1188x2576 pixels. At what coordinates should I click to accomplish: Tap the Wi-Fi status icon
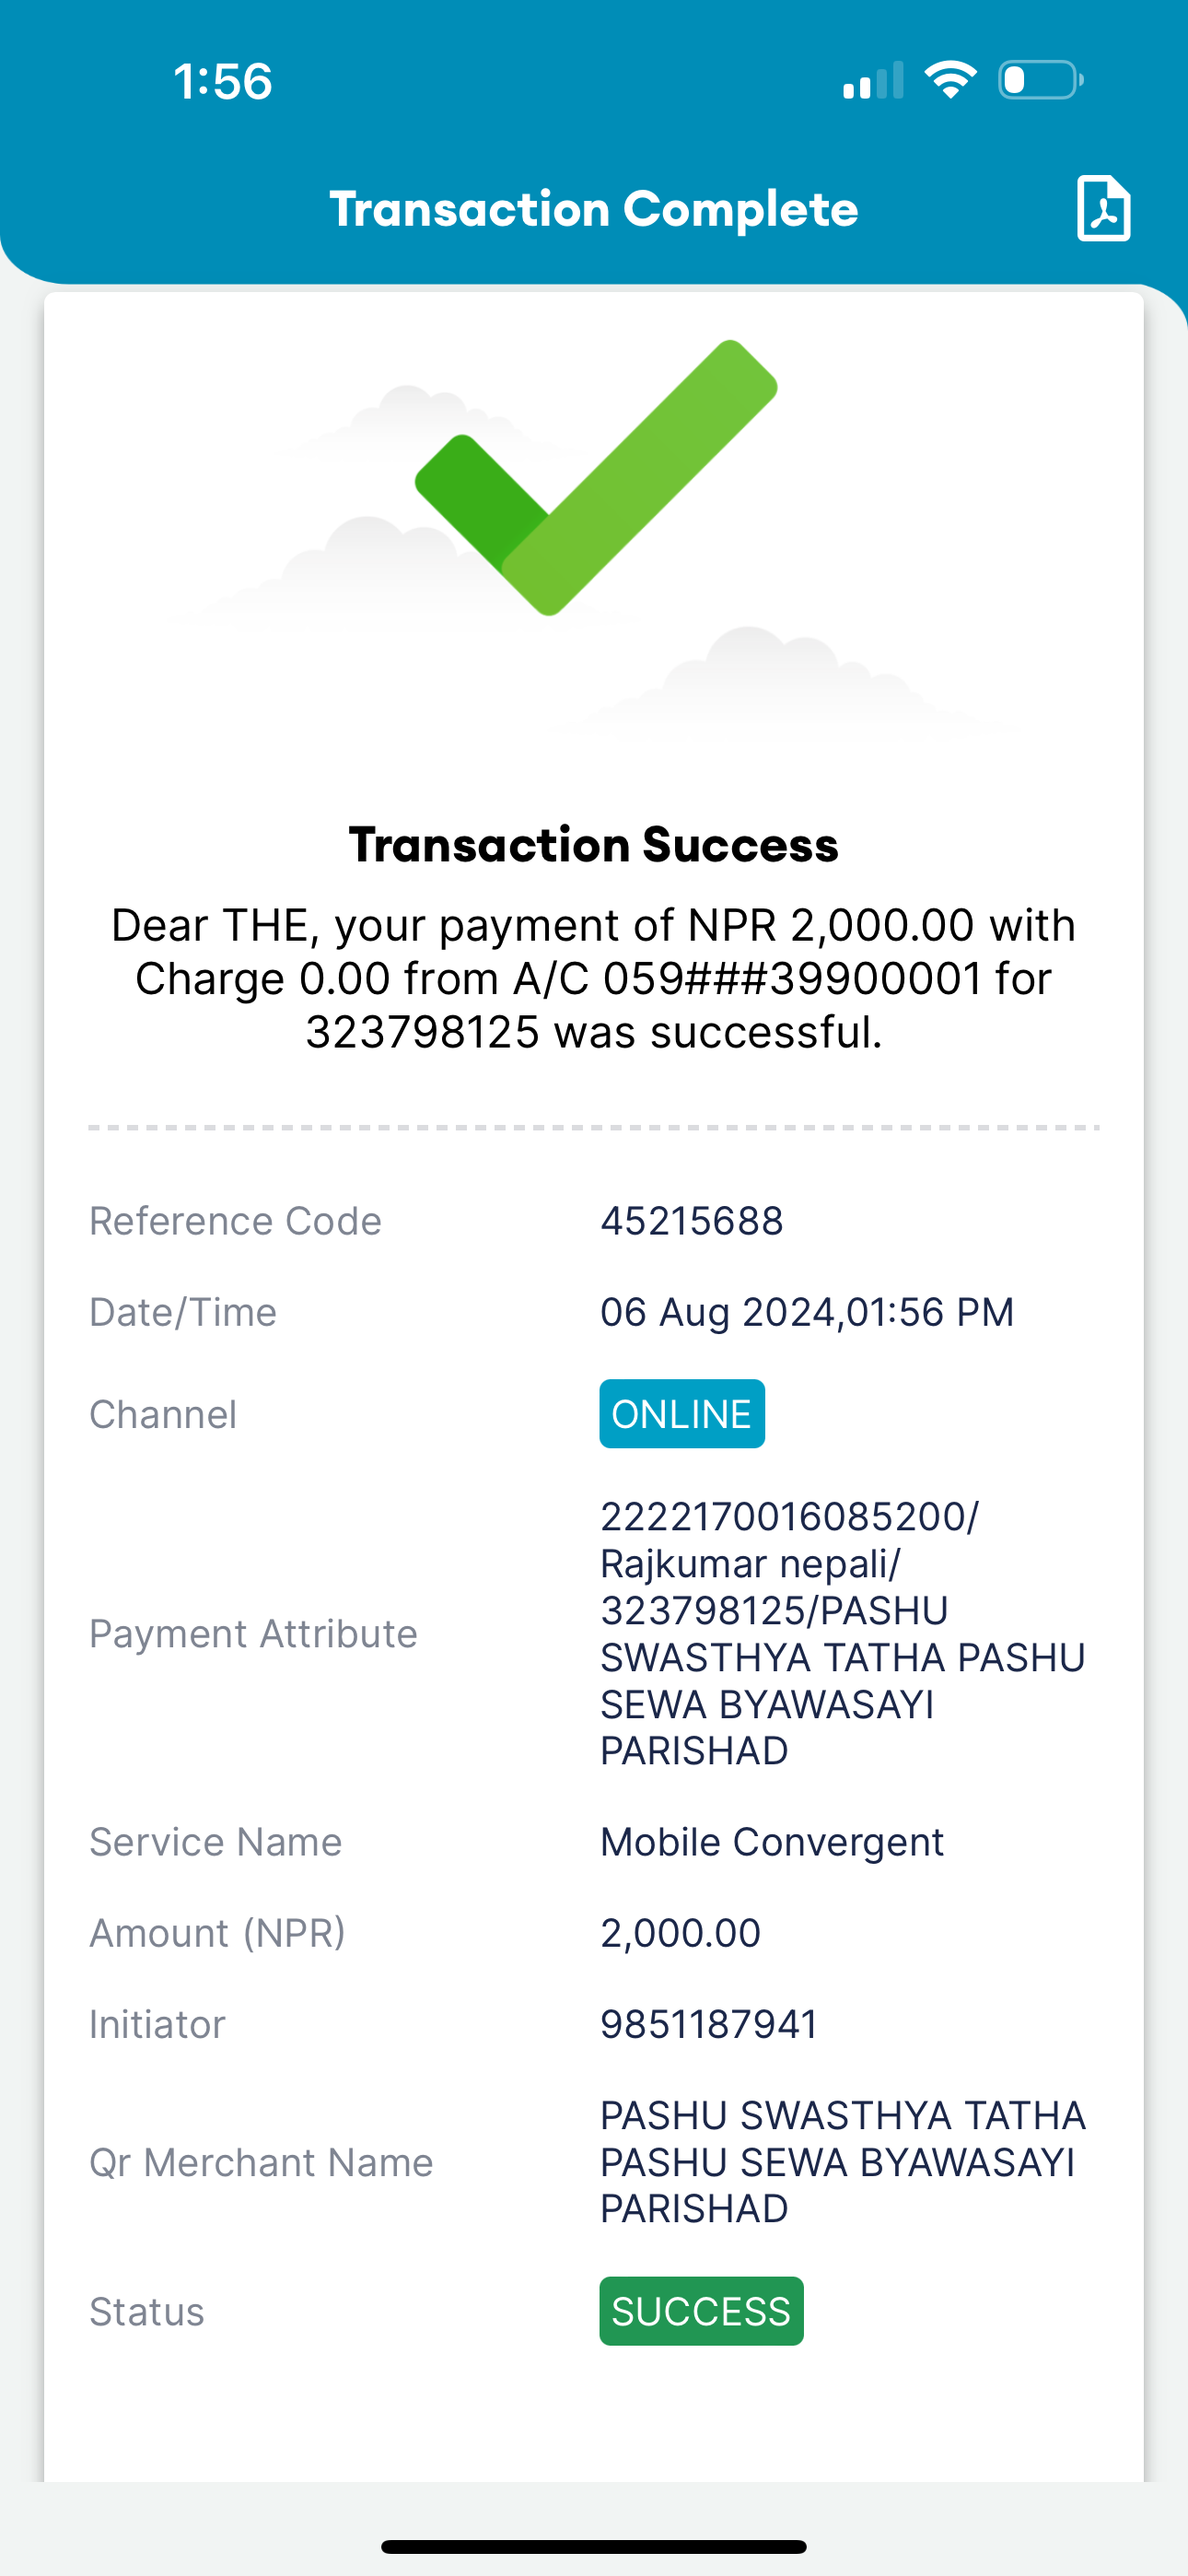(x=950, y=80)
